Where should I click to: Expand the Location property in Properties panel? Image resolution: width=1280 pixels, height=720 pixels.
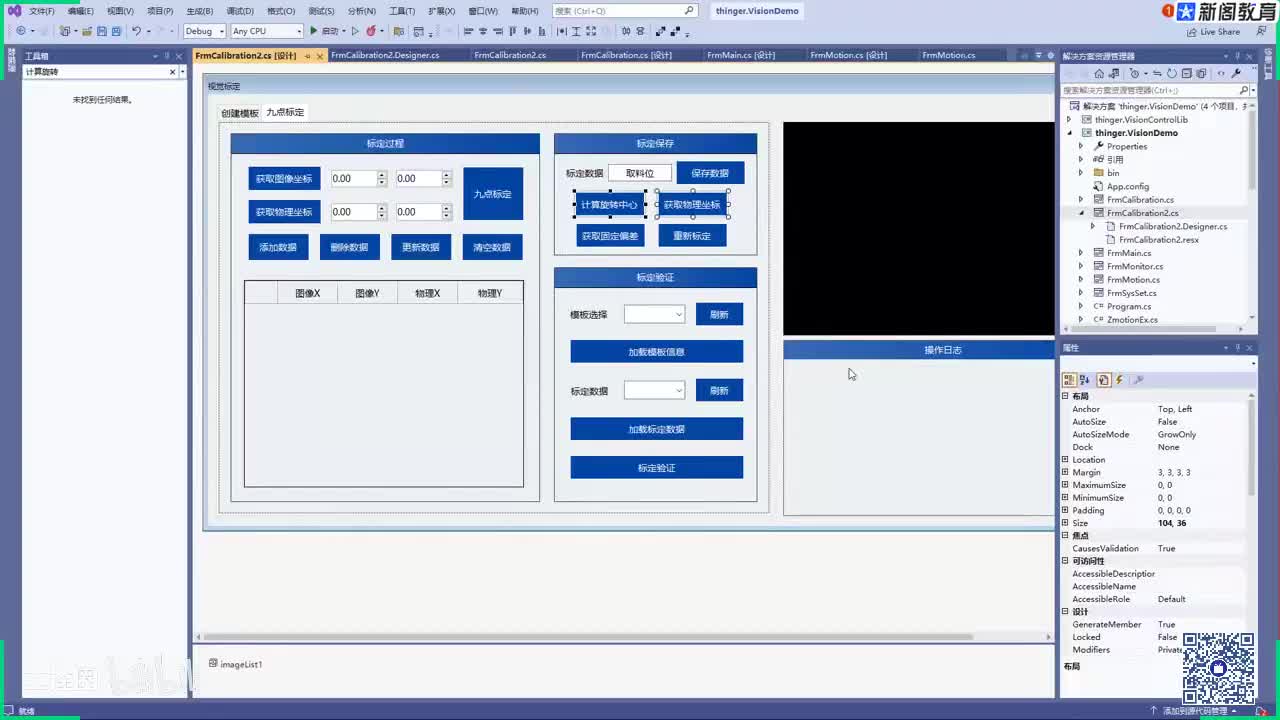1065,460
